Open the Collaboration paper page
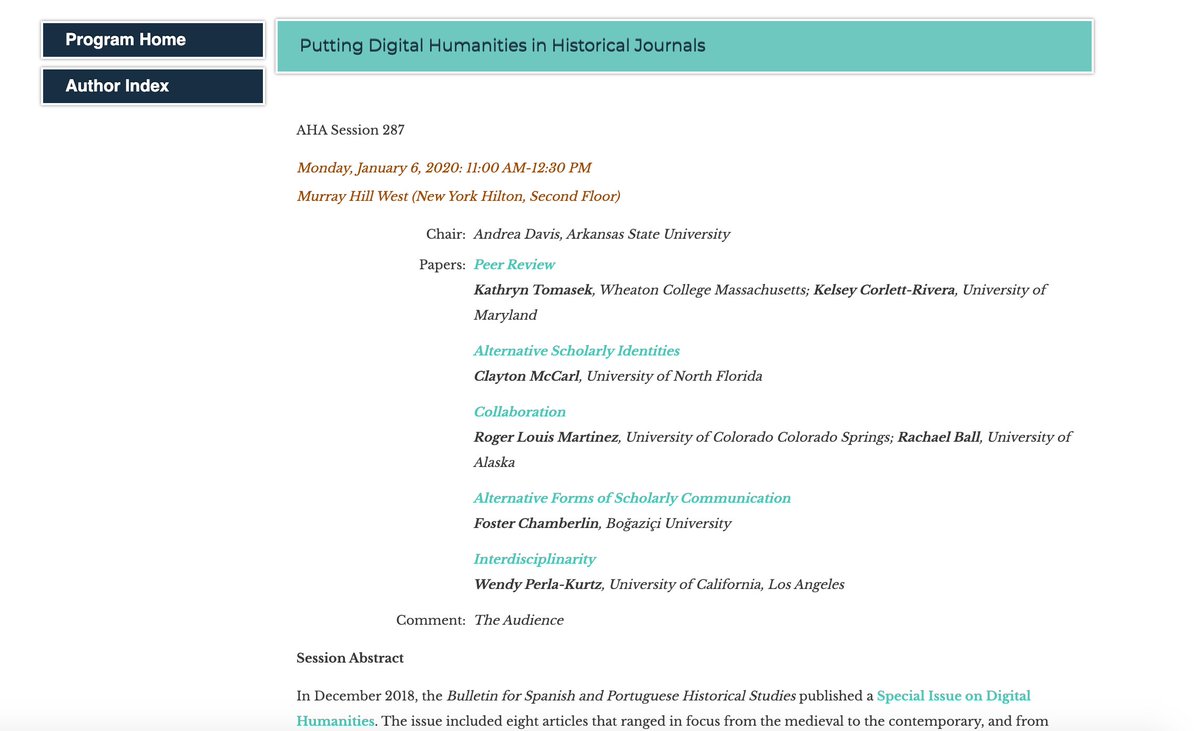Image resolution: width=1200 pixels, height=731 pixels. click(519, 411)
